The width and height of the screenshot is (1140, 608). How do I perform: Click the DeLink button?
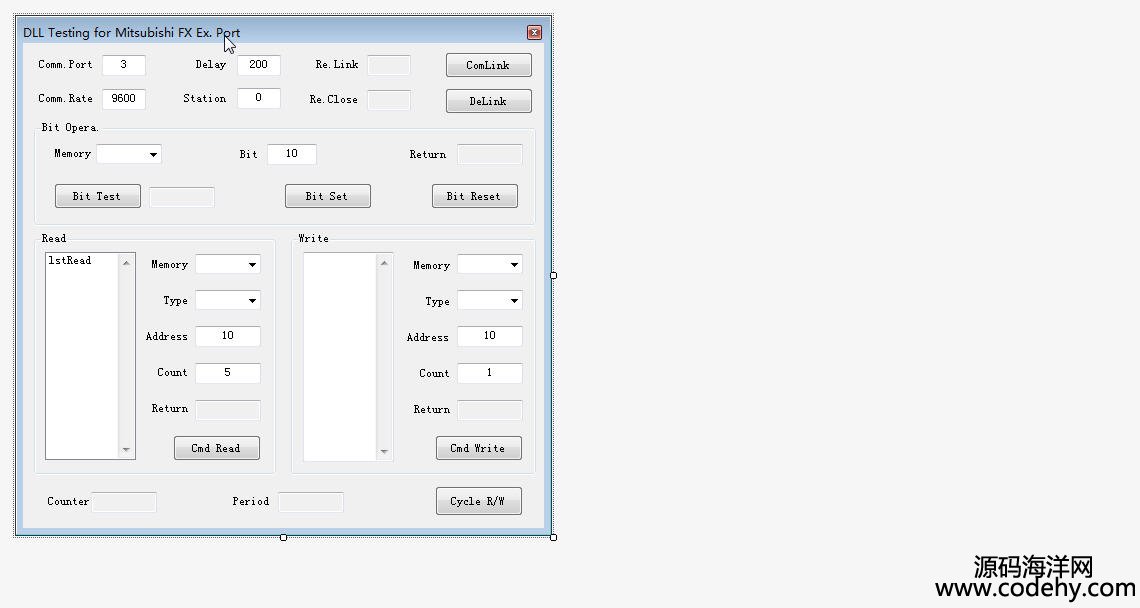(489, 101)
